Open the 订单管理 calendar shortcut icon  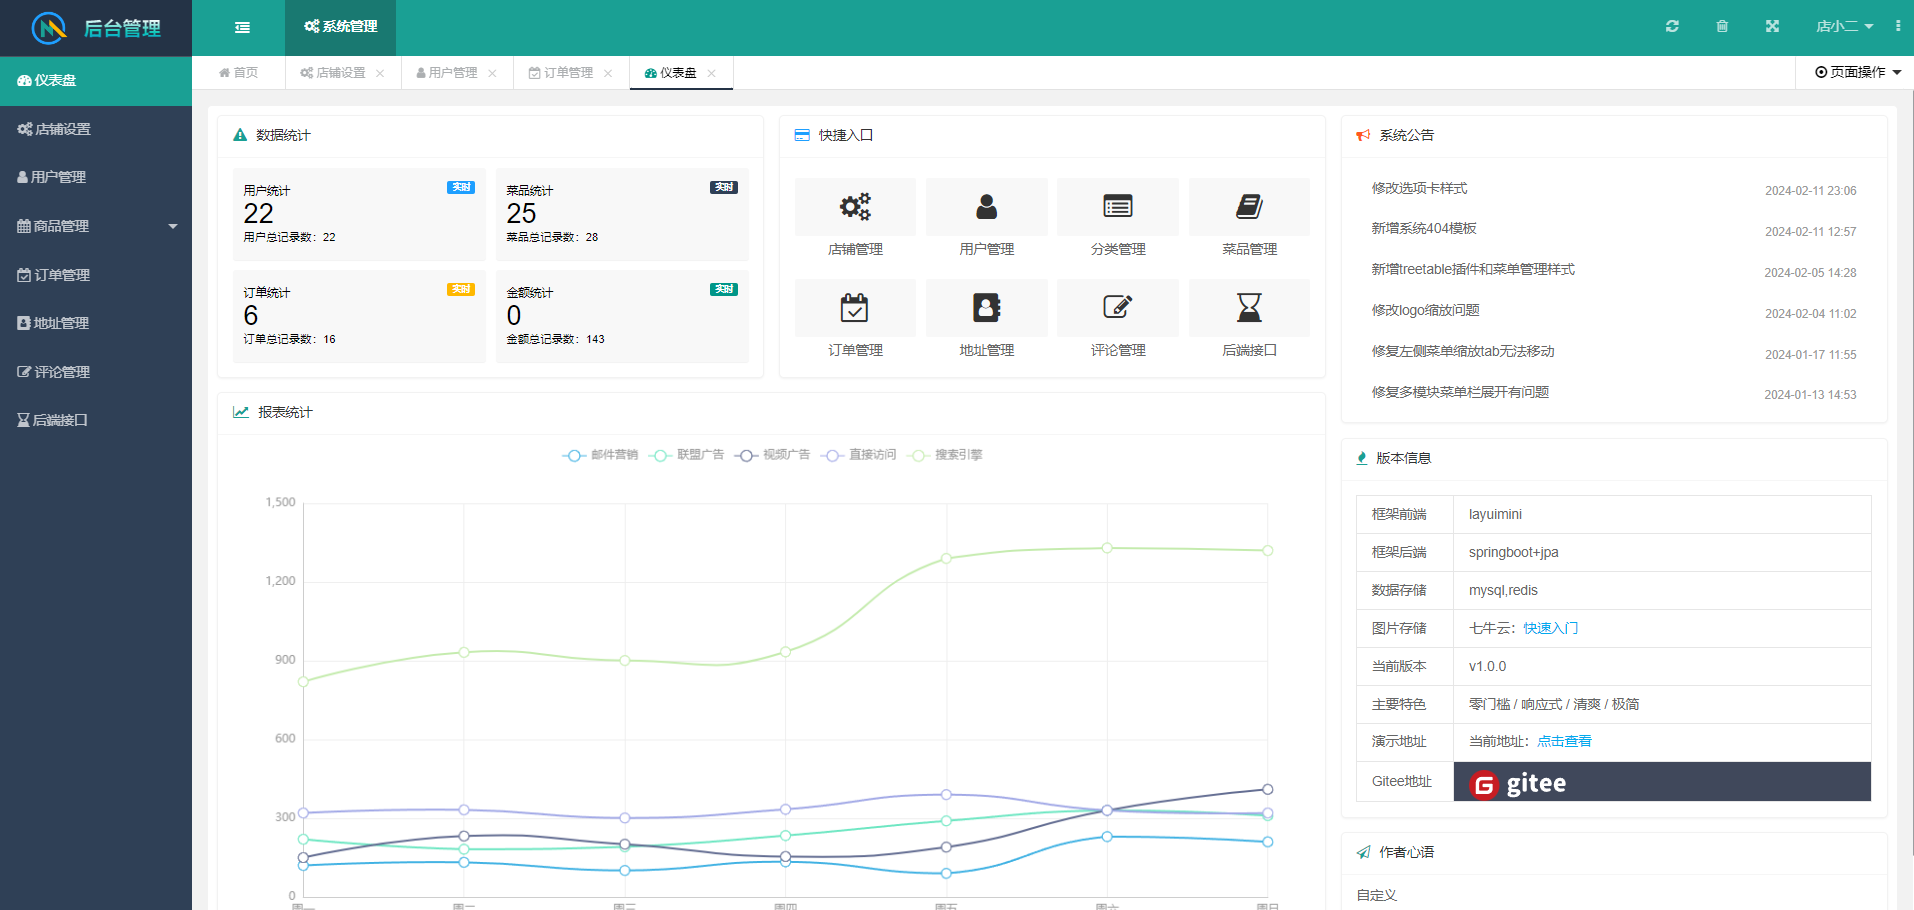point(854,308)
